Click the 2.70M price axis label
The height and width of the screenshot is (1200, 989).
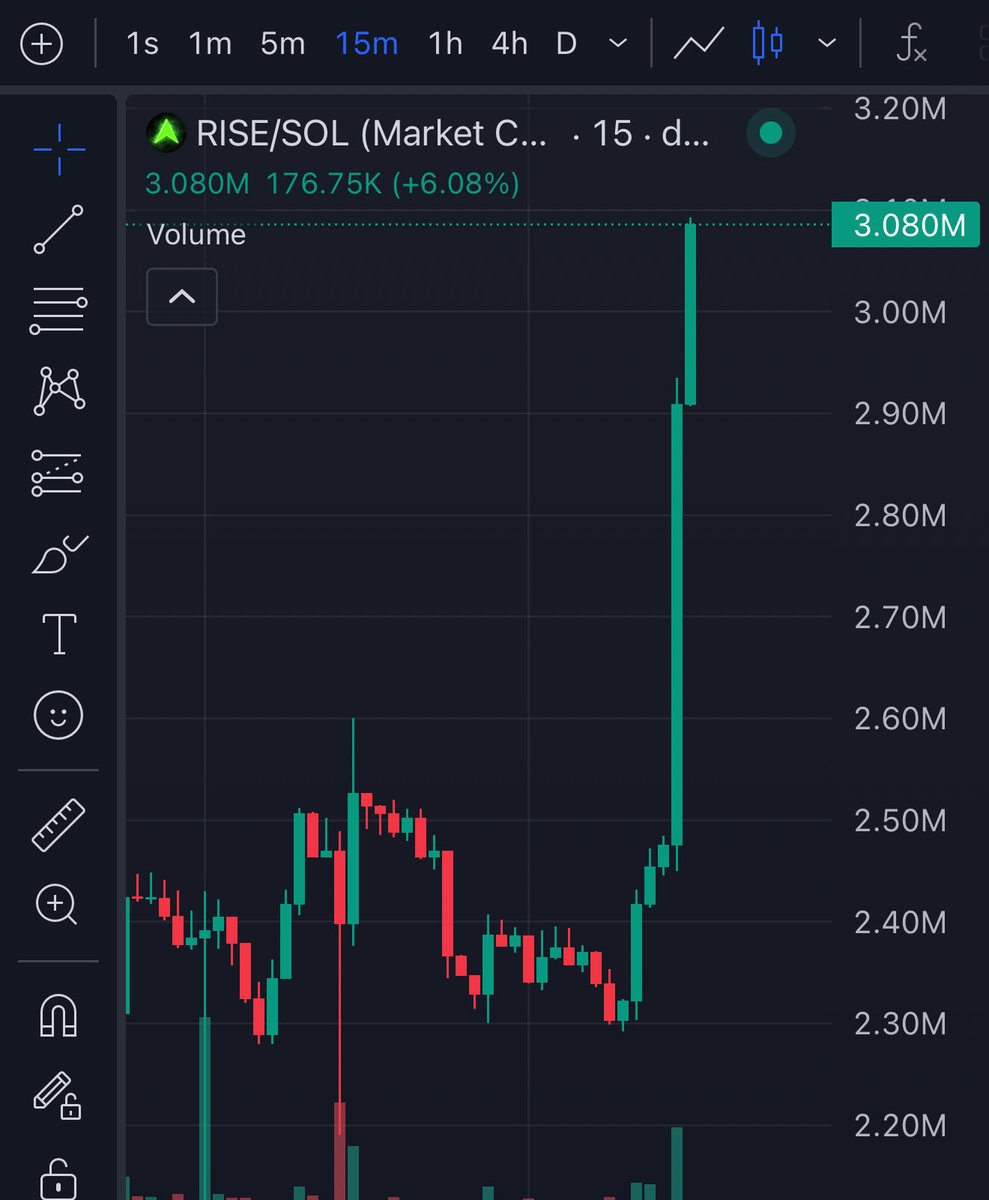point(900,617)
